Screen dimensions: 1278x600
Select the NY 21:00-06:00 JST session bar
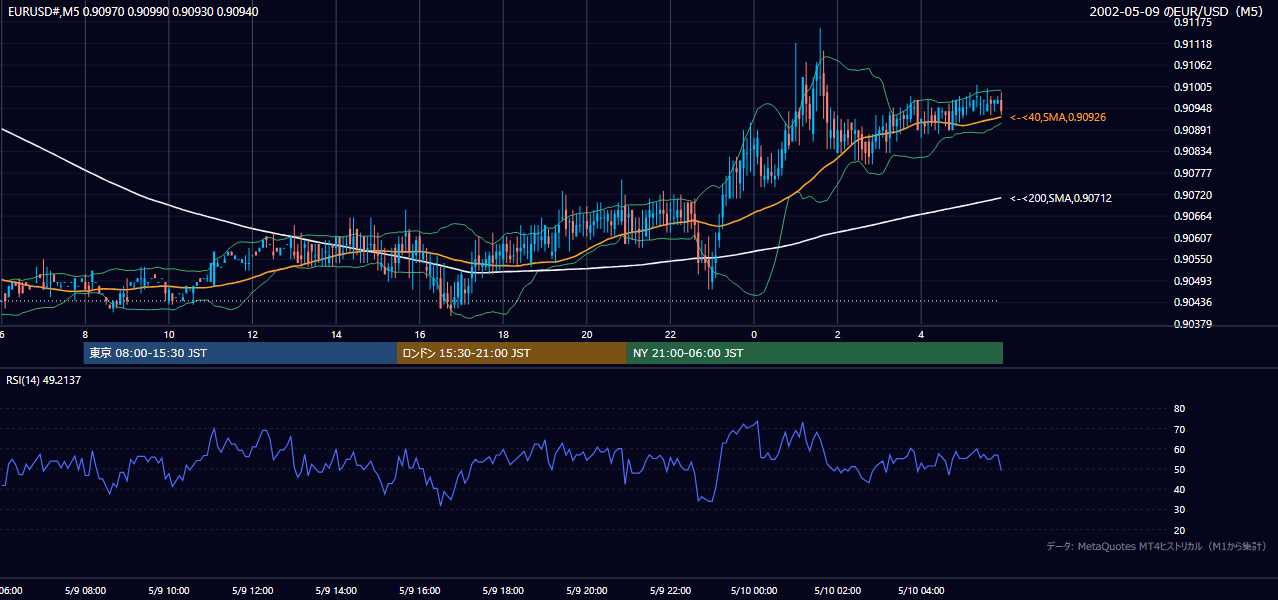[815, 353]
